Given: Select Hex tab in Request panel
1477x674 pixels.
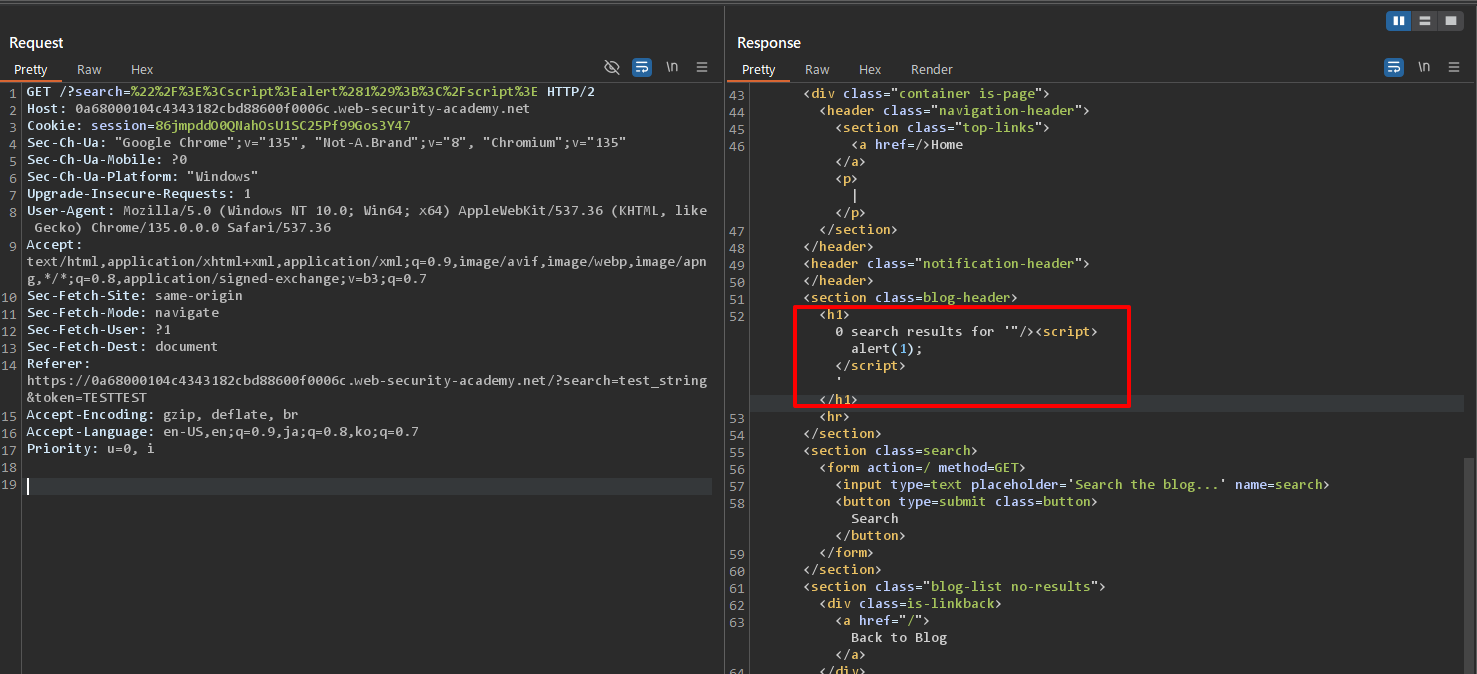Looking at the screenshot, I should 142,70.
